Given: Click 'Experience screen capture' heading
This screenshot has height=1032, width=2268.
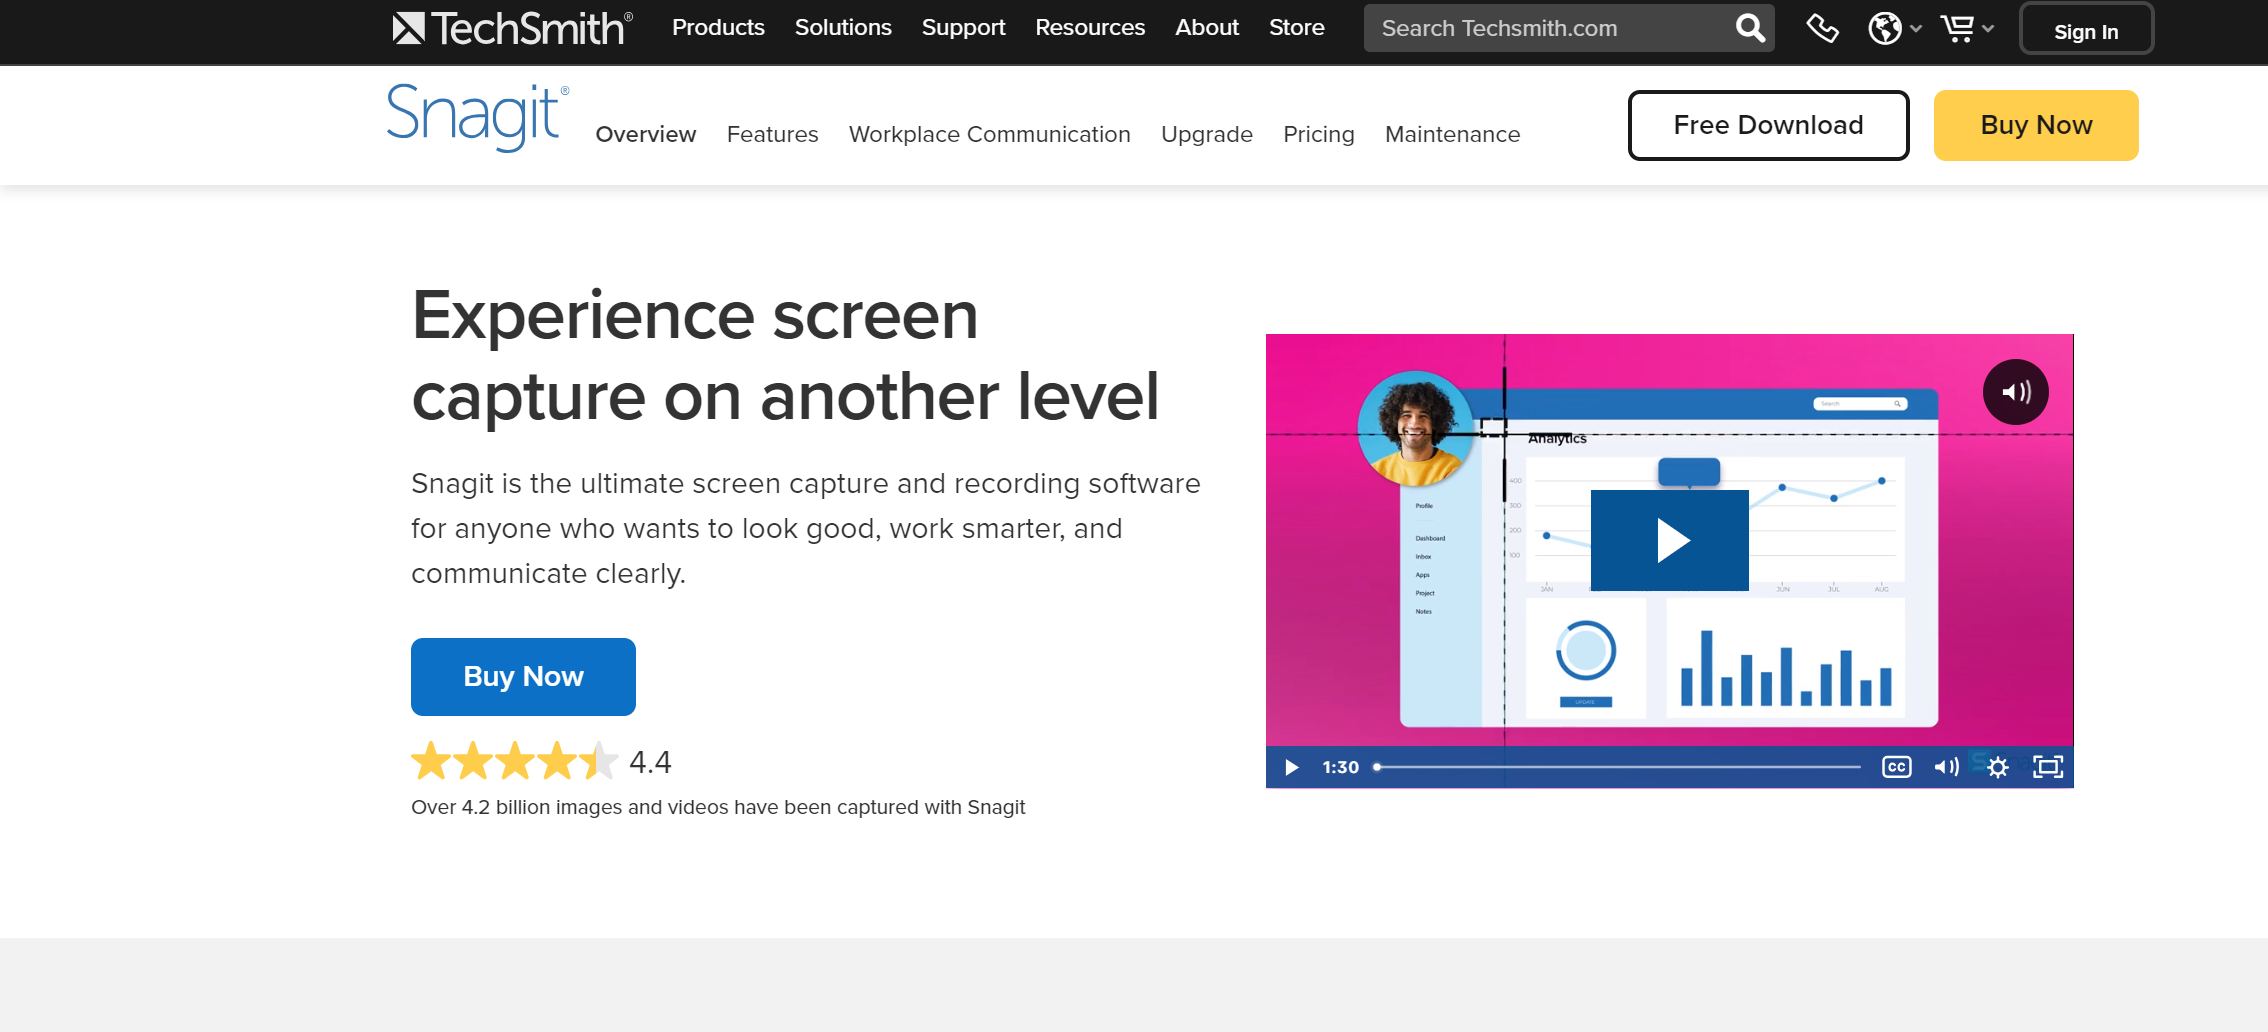Looking at the screenshot, I should [785, 356].
